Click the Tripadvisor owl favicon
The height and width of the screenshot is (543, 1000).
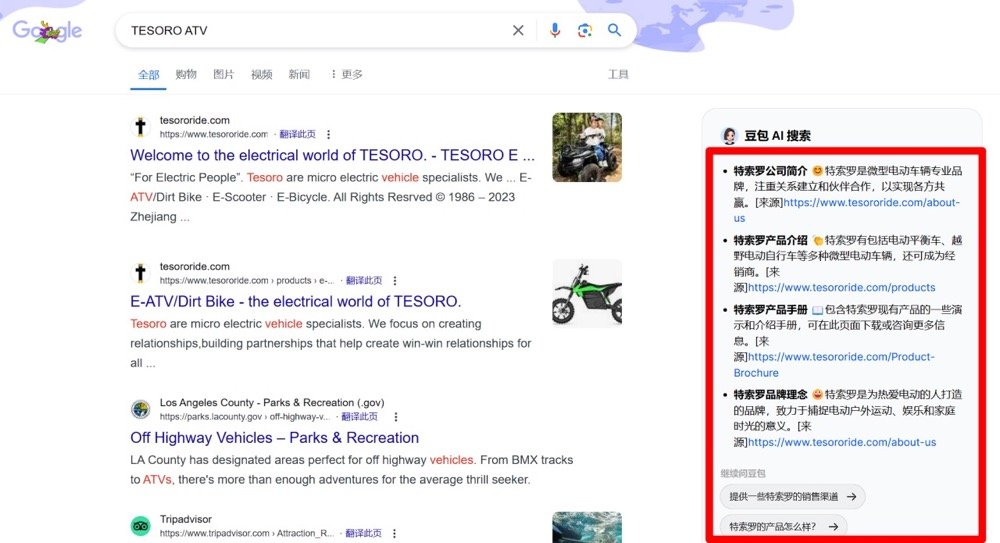(x=140, y=526)
